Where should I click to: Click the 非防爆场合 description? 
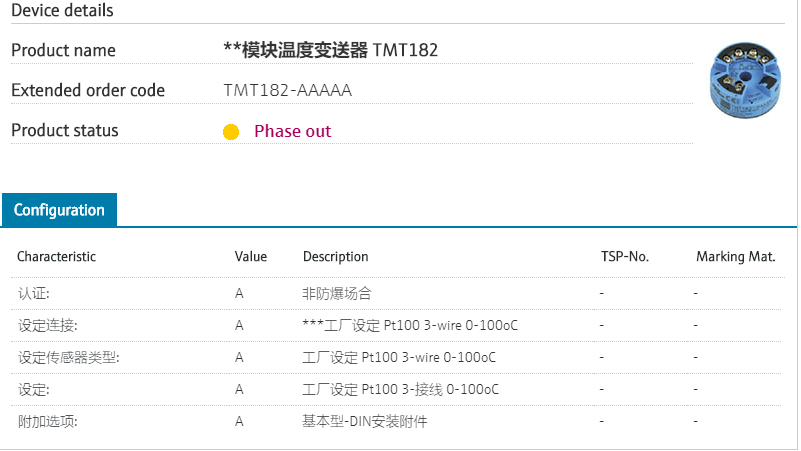point(337,294)
